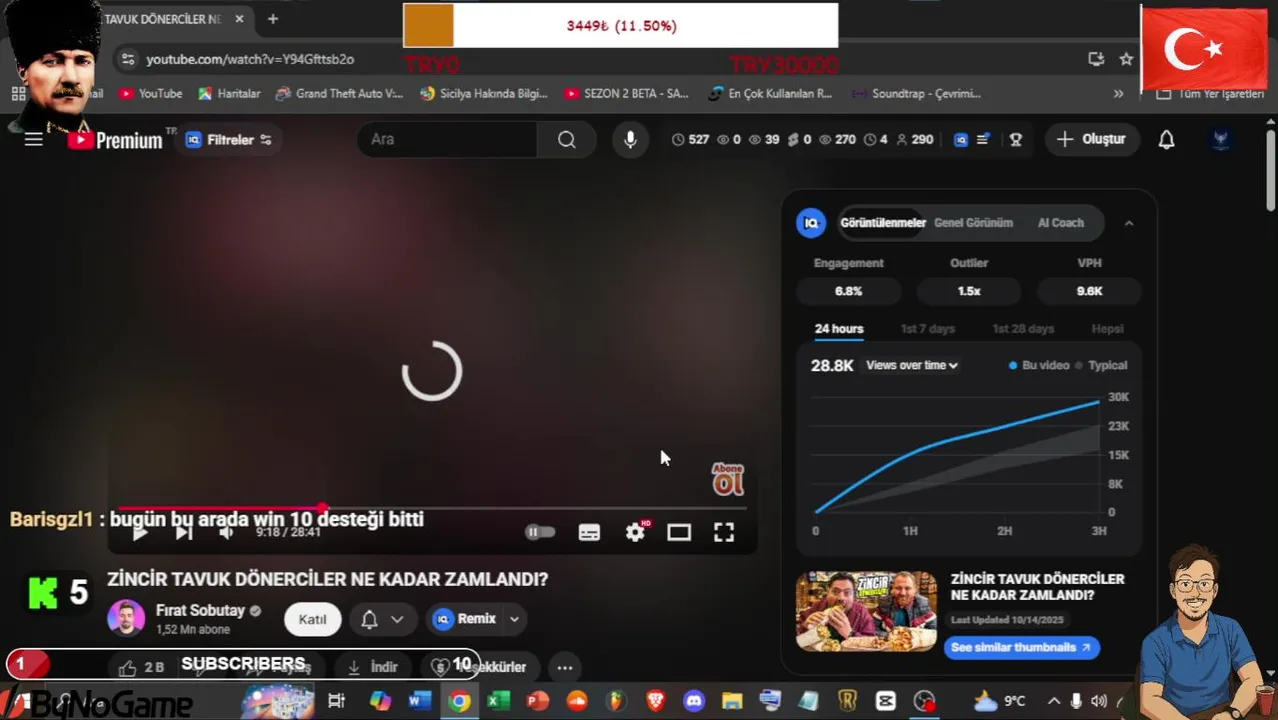
Task: Open Brave browser from taskbar
Action: point(655,701)
